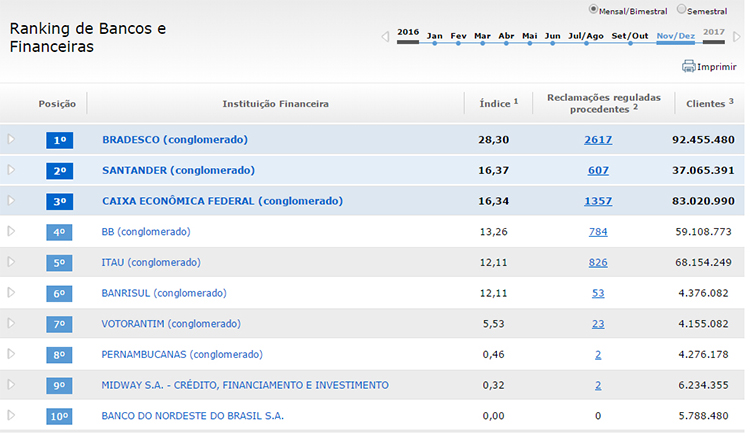Select the Jun month on timeline
750x446 pixels.
[x=552, y=36]
